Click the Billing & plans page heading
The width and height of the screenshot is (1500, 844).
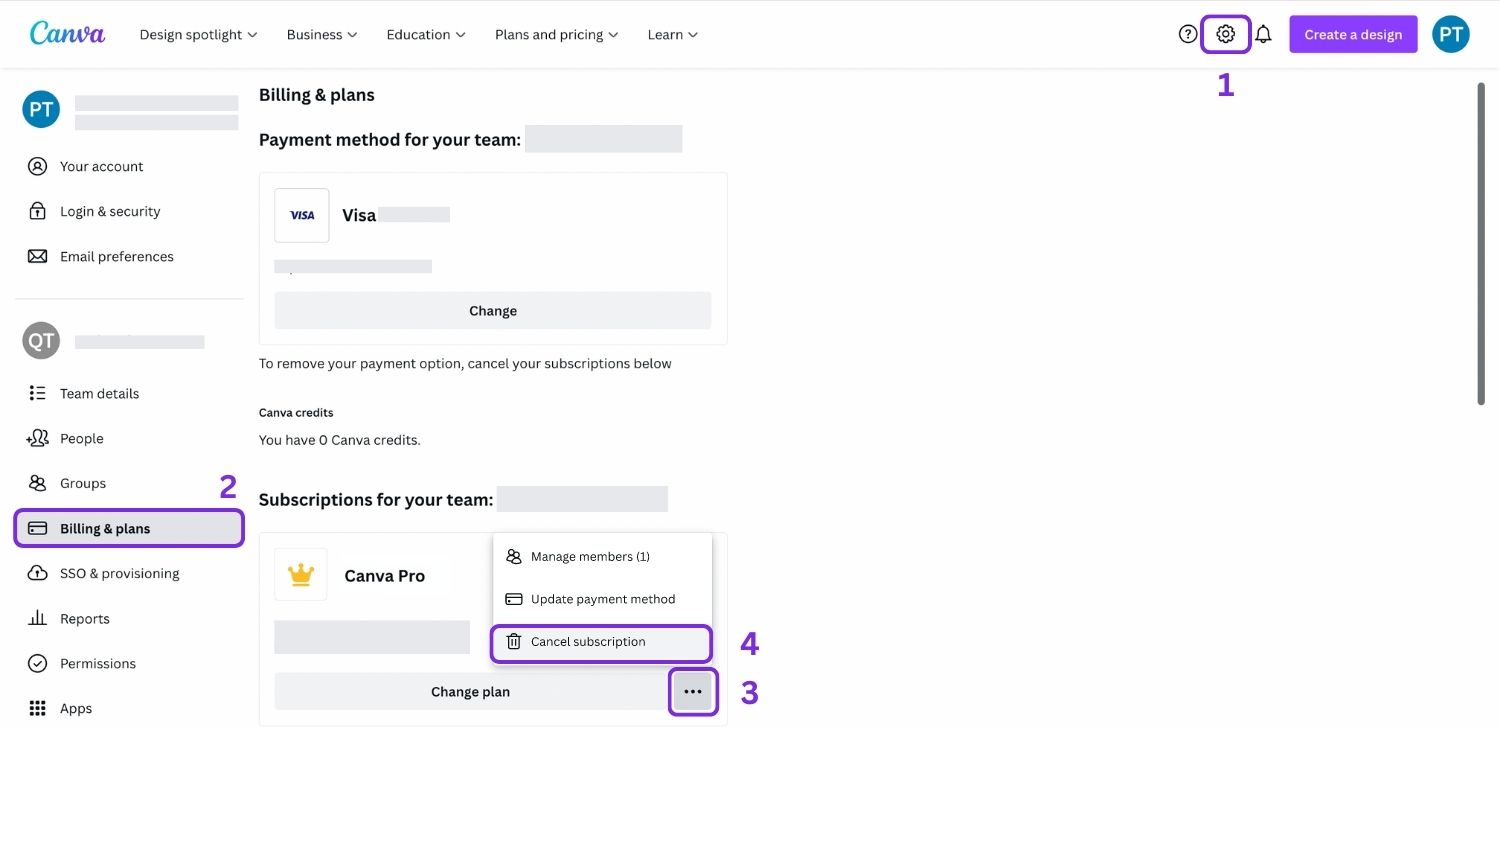click(x=317, y=95)
